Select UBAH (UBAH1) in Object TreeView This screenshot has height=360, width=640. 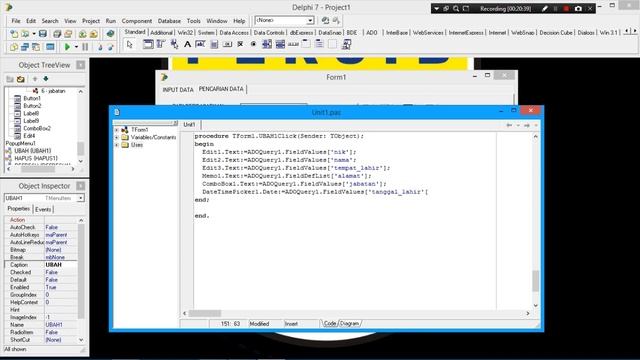click(33, 151)
